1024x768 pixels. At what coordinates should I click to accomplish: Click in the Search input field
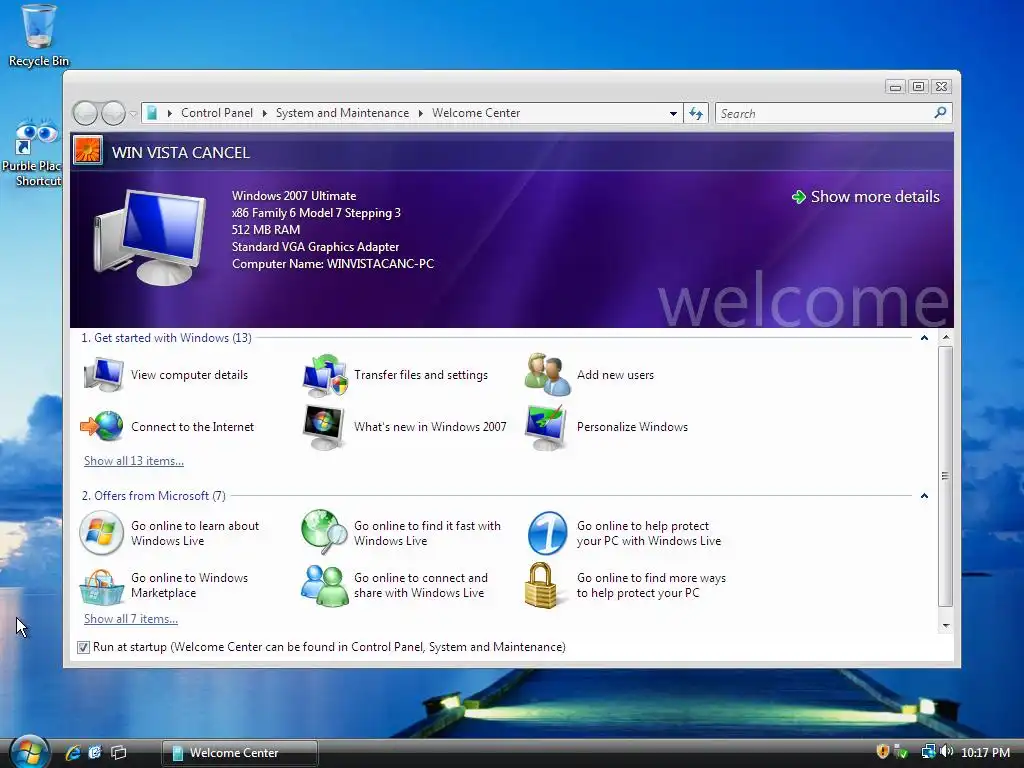(x=825, y=114)
